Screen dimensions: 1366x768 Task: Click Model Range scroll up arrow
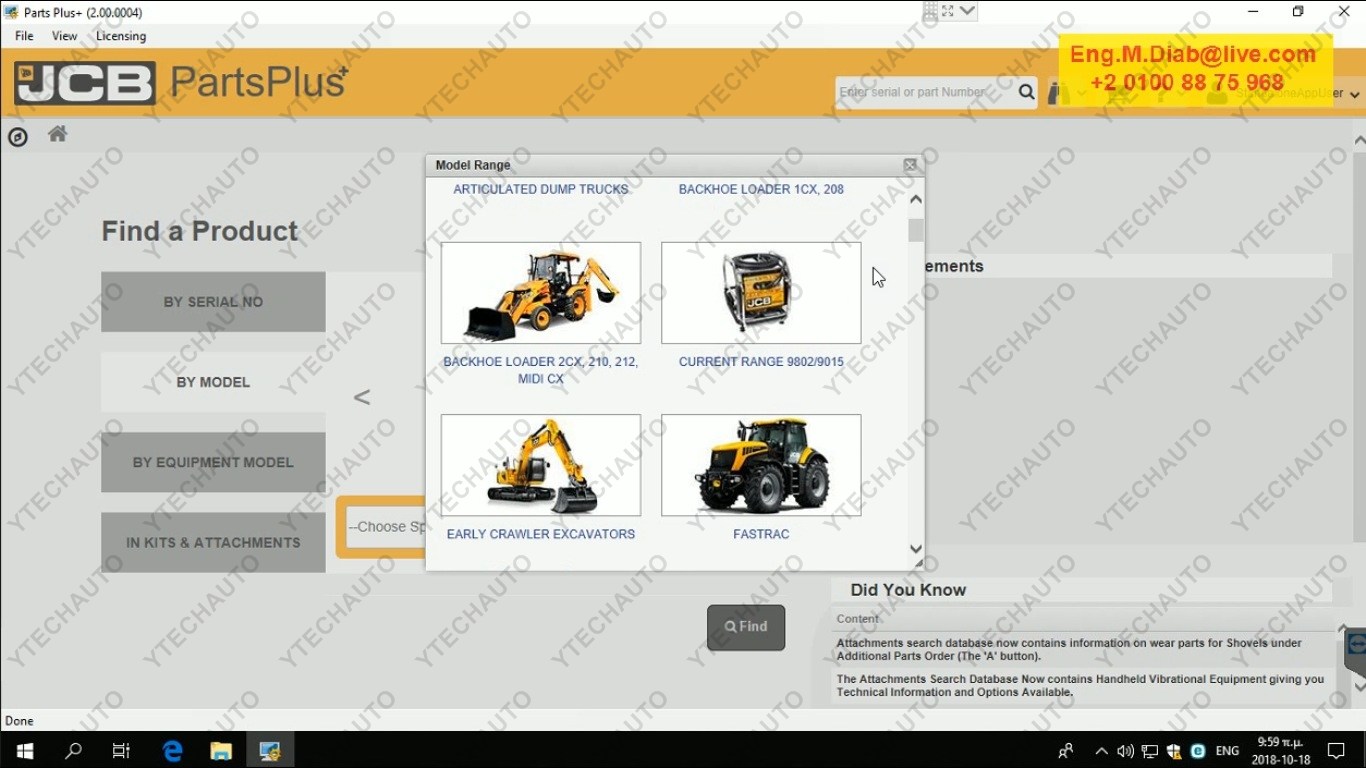[x=916, y=199]
